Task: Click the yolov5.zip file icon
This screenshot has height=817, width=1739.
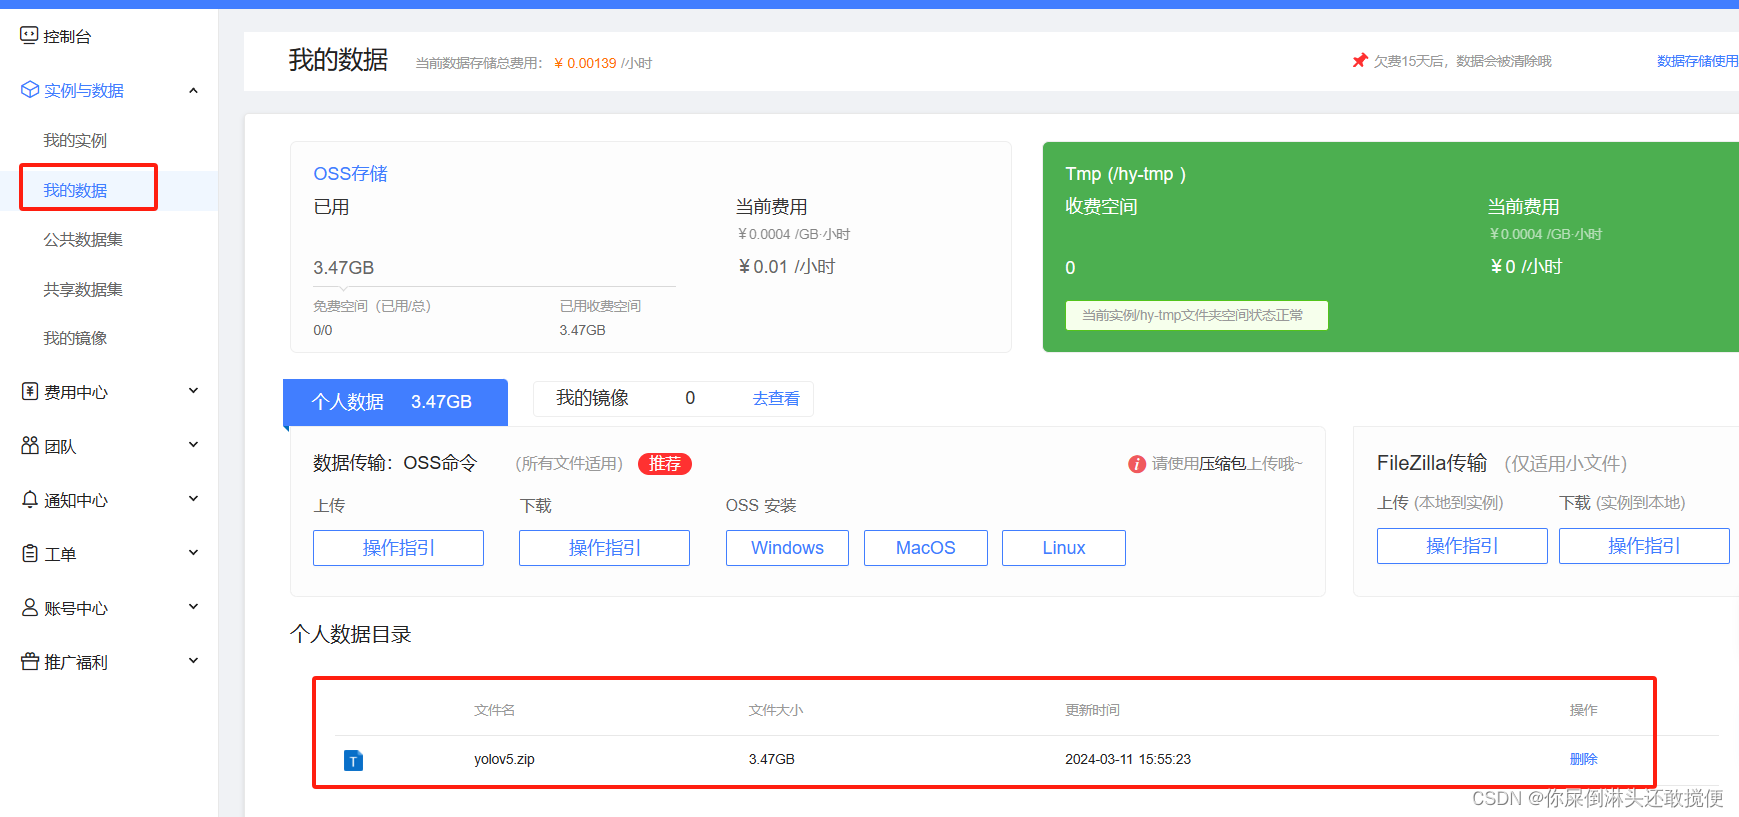Action: (353, 761)
